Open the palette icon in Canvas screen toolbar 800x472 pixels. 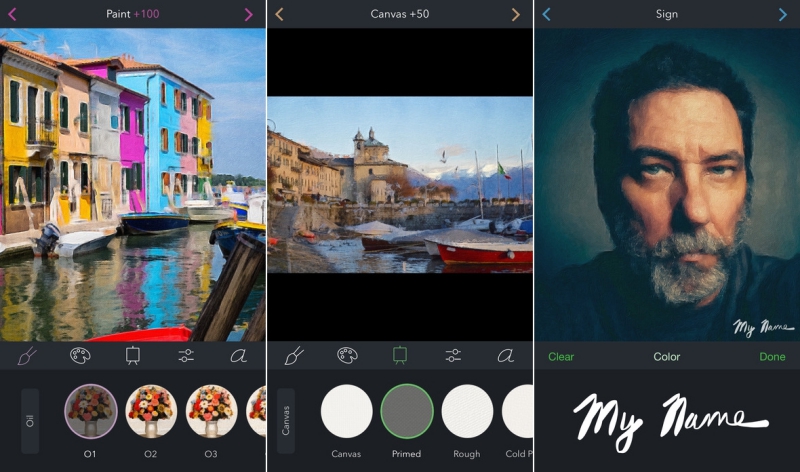coord(347,355)
